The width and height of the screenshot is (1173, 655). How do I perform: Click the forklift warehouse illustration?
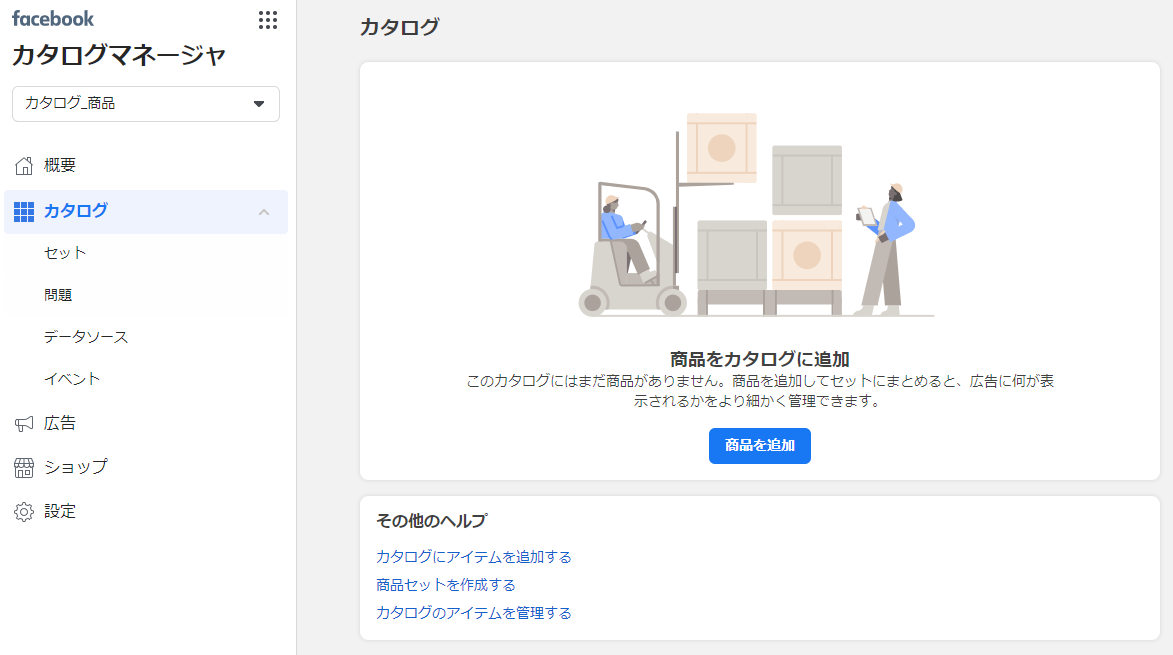coord(756,215)
